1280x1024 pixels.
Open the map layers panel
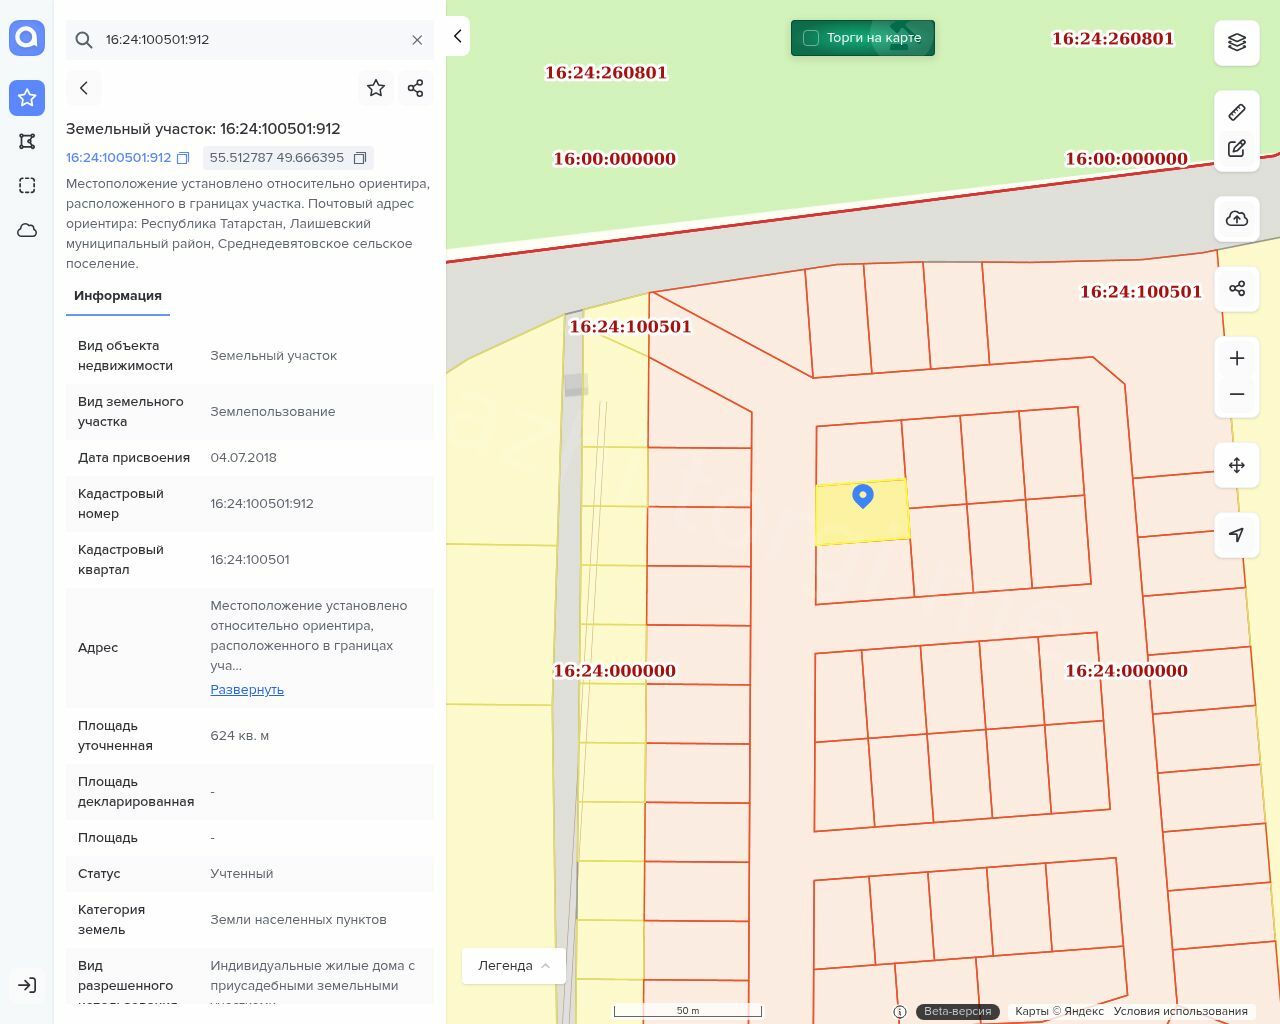(1237, 42)
